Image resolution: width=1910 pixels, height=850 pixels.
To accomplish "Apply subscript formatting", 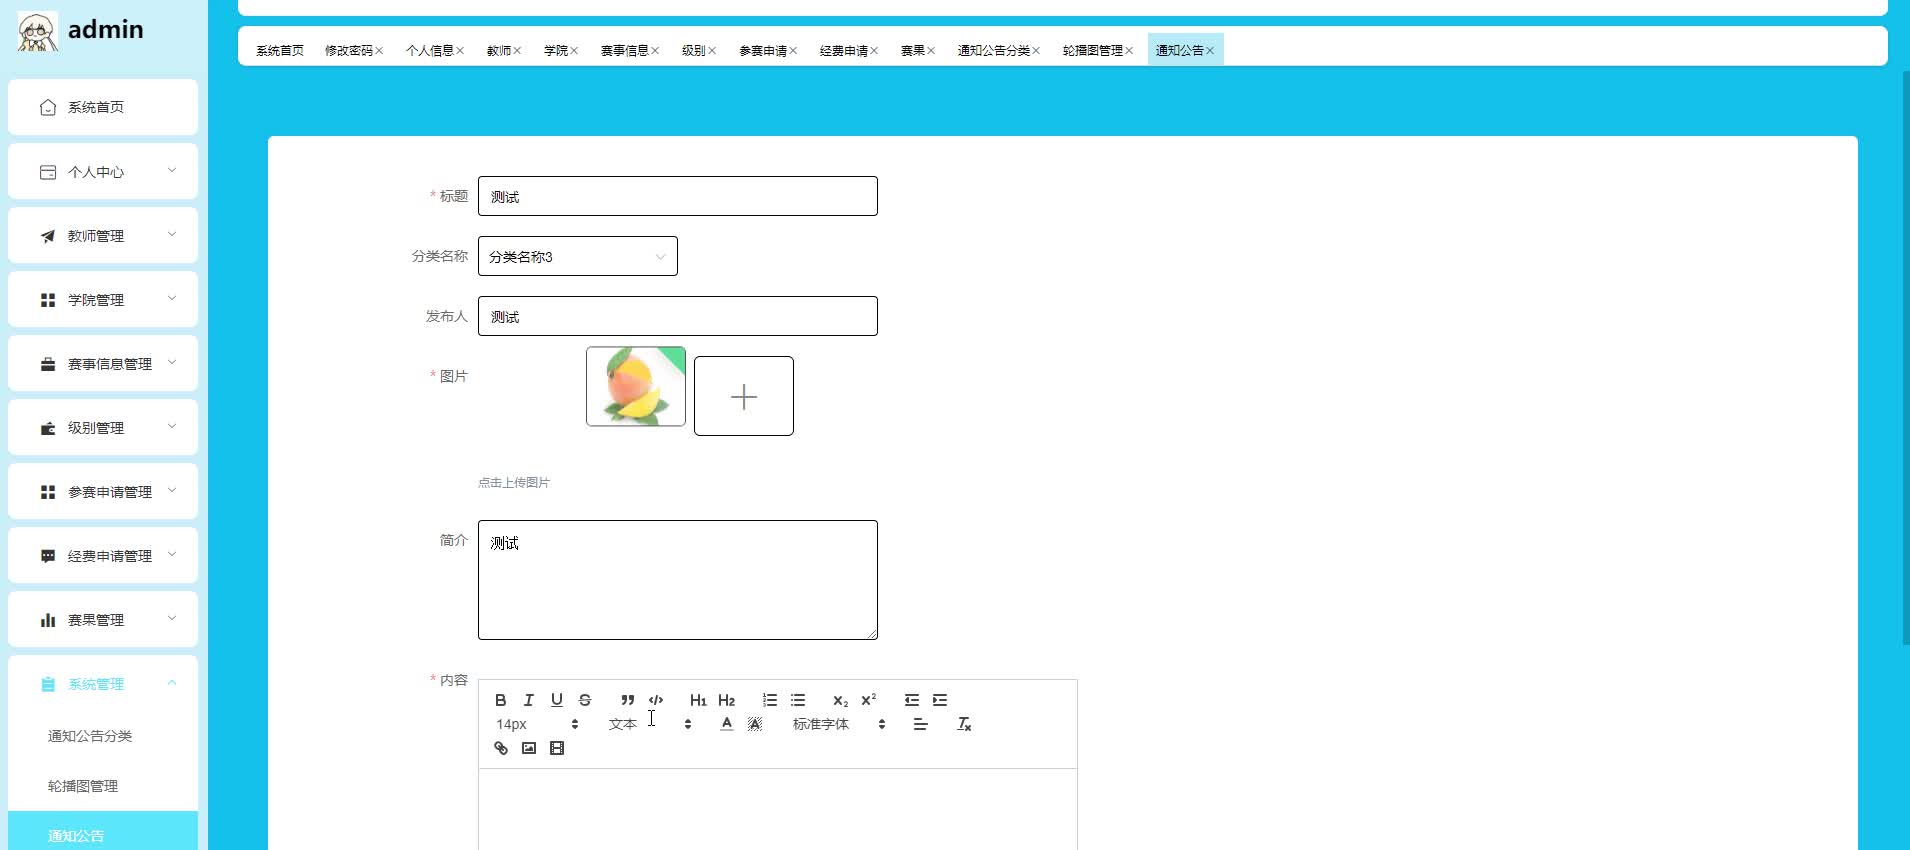I will point(840,700).
